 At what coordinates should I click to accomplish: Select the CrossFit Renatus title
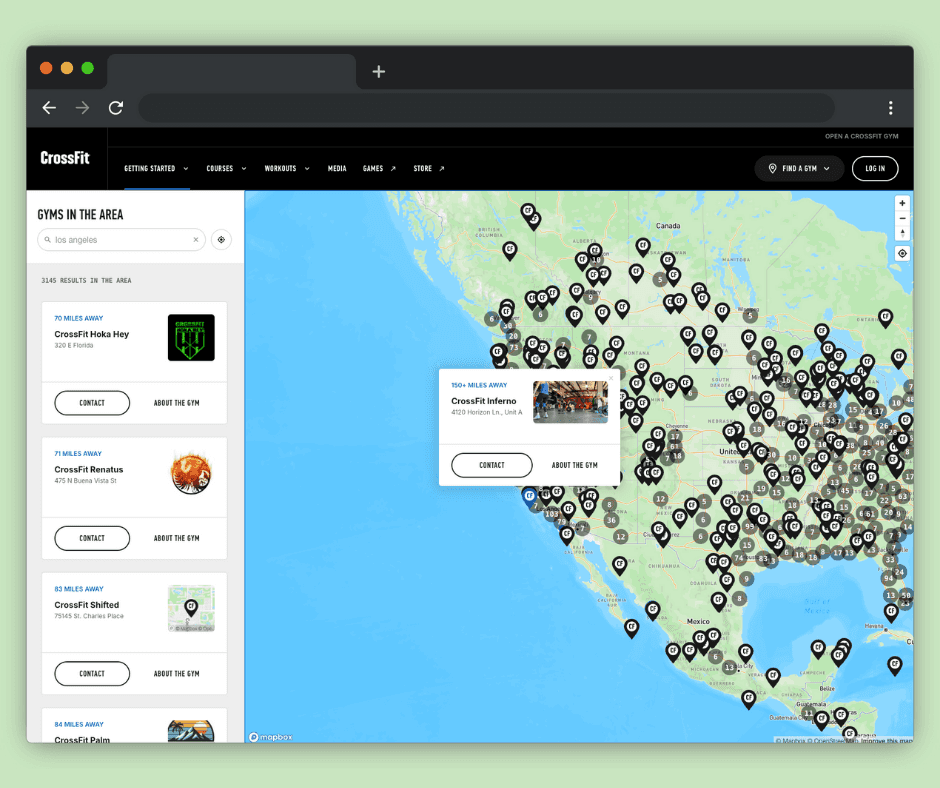[89, 470]
